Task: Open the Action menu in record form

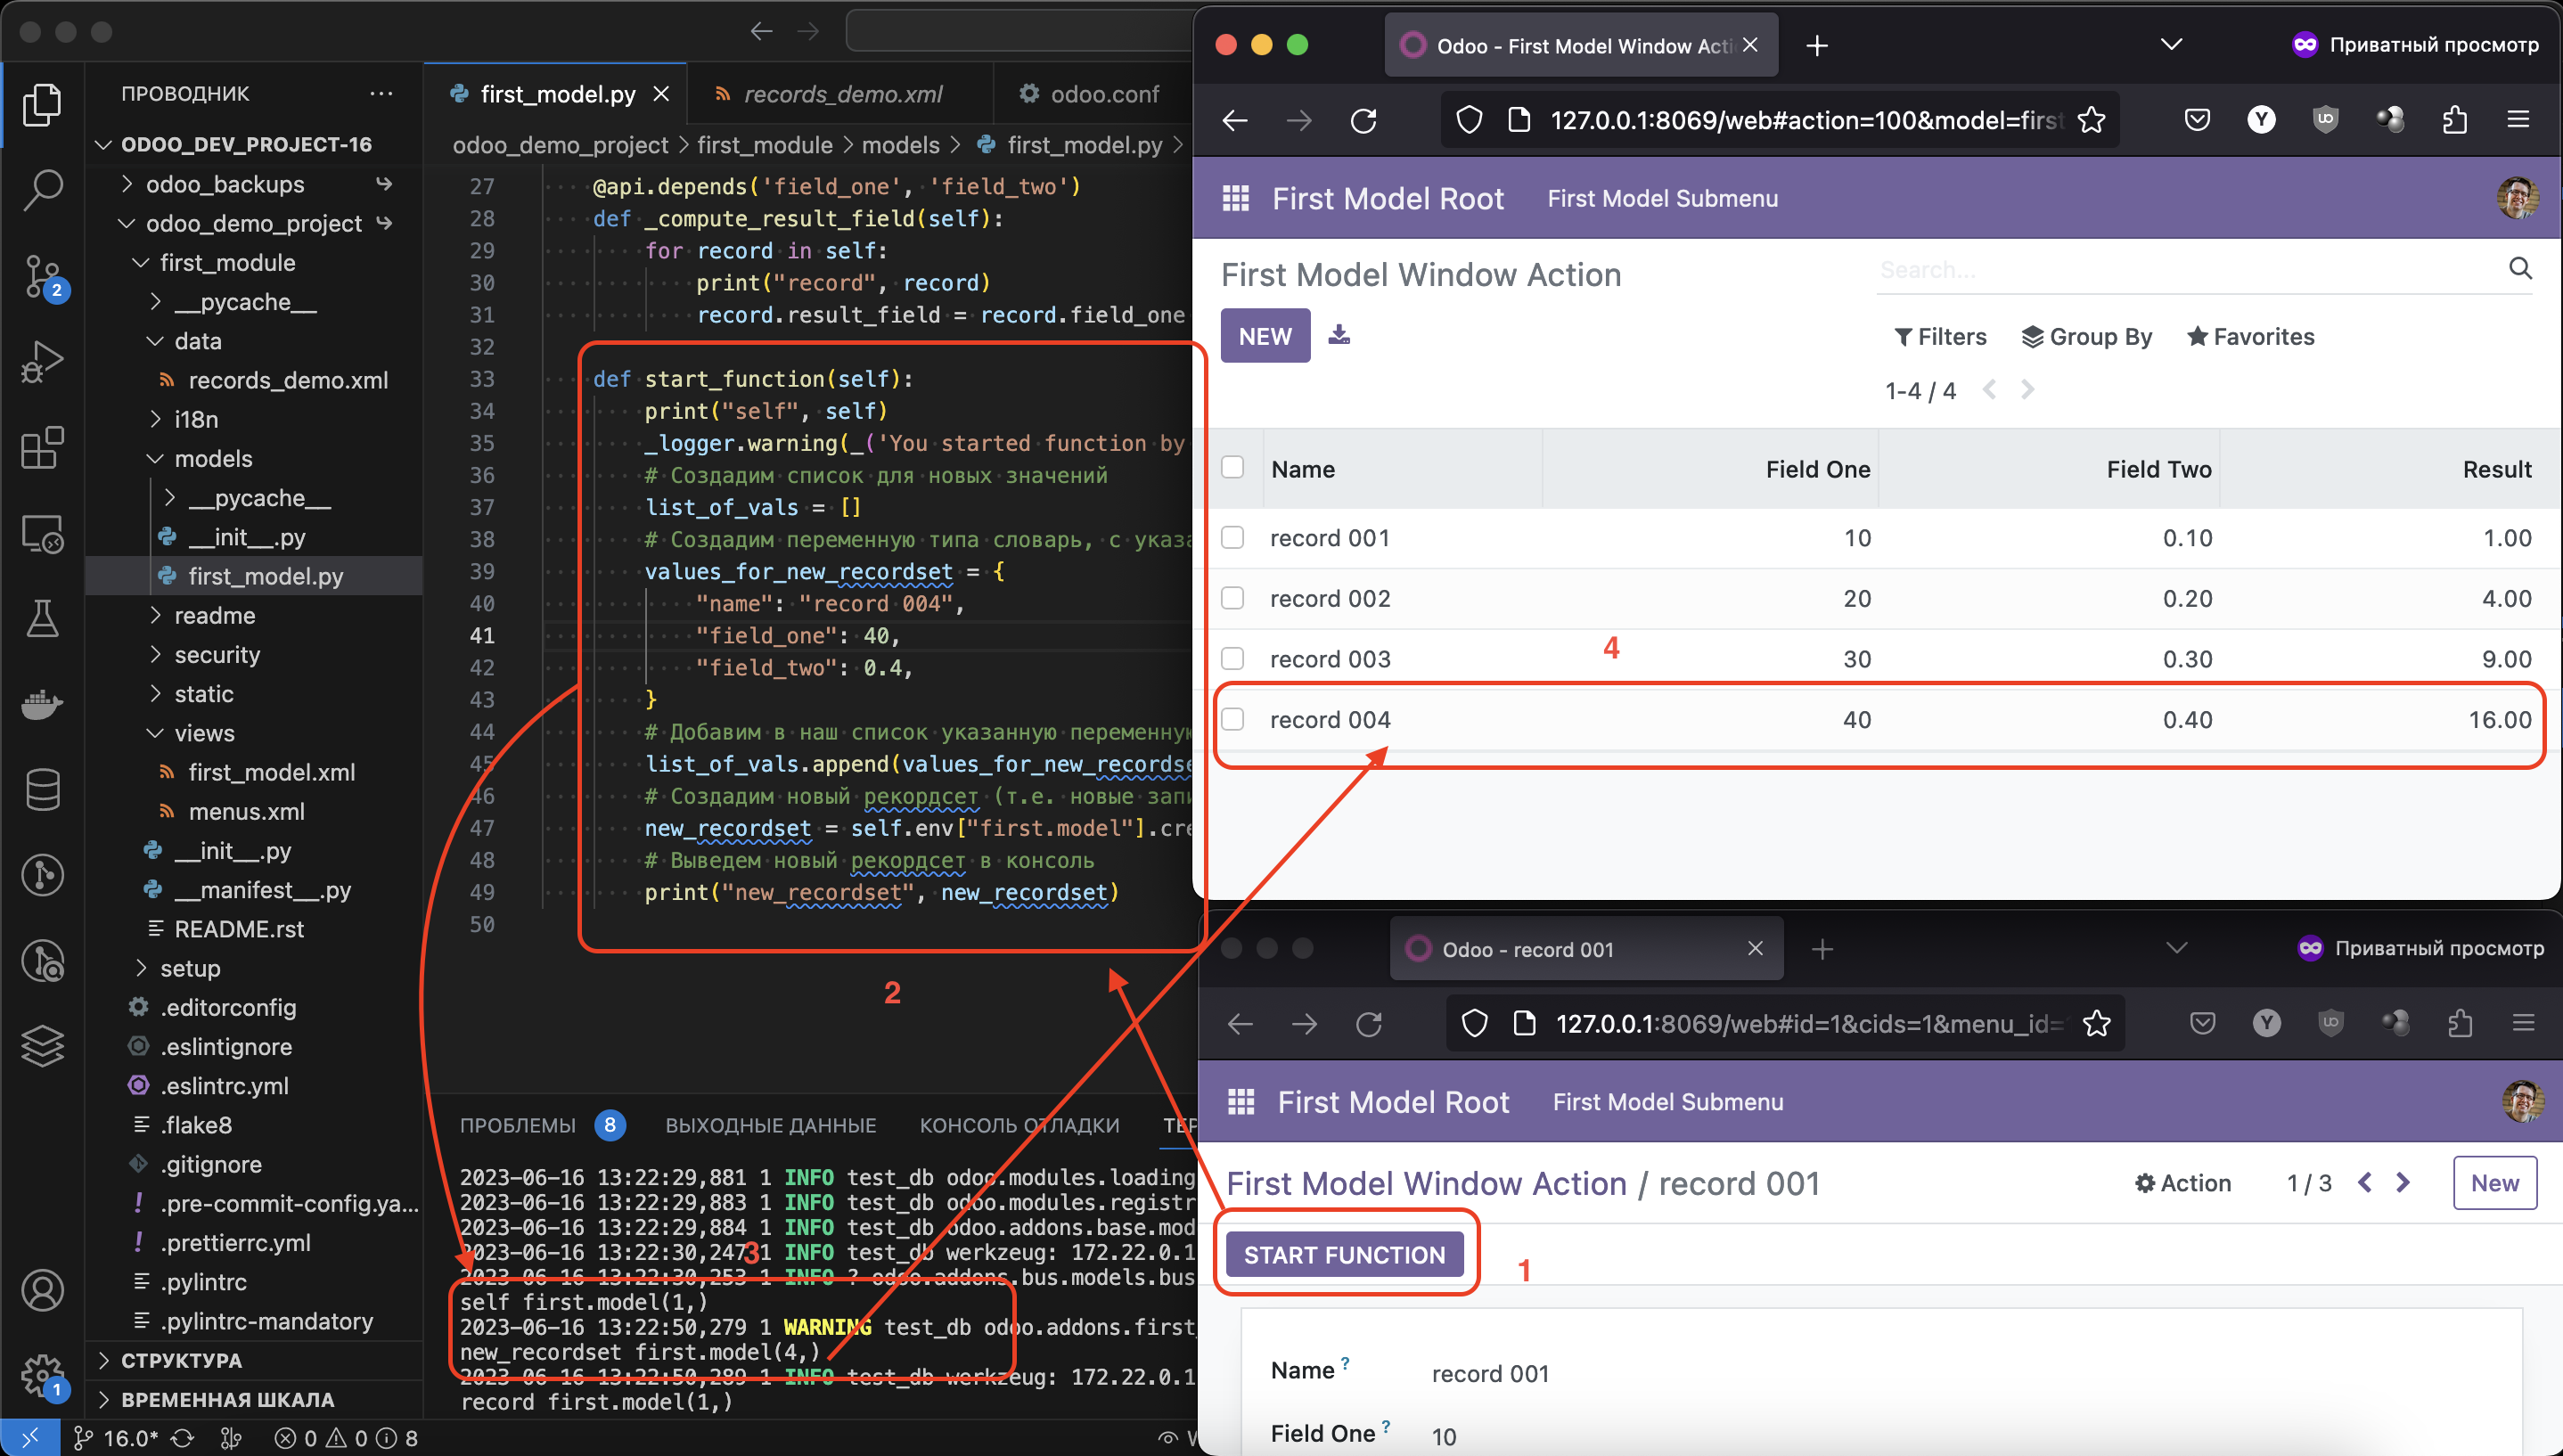Action: [2183, 1183]
